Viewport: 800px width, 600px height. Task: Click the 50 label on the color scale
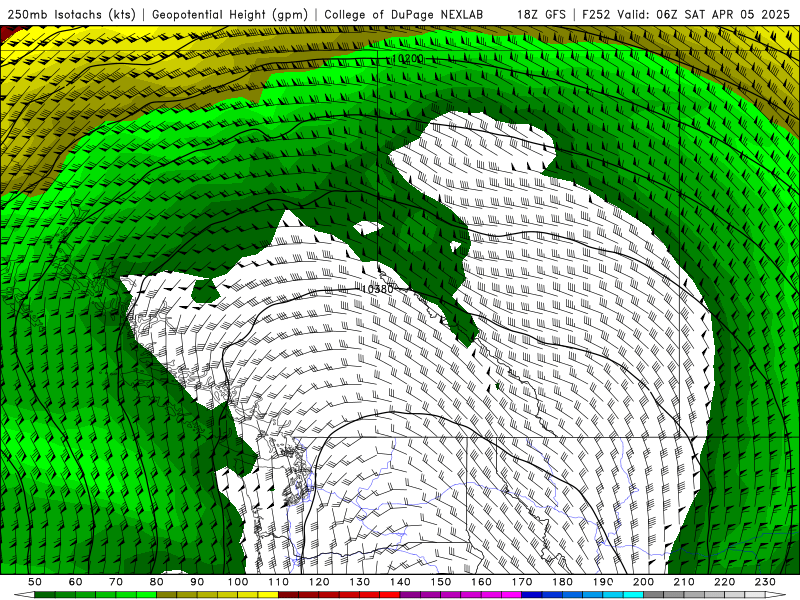(x=35, y=582)
